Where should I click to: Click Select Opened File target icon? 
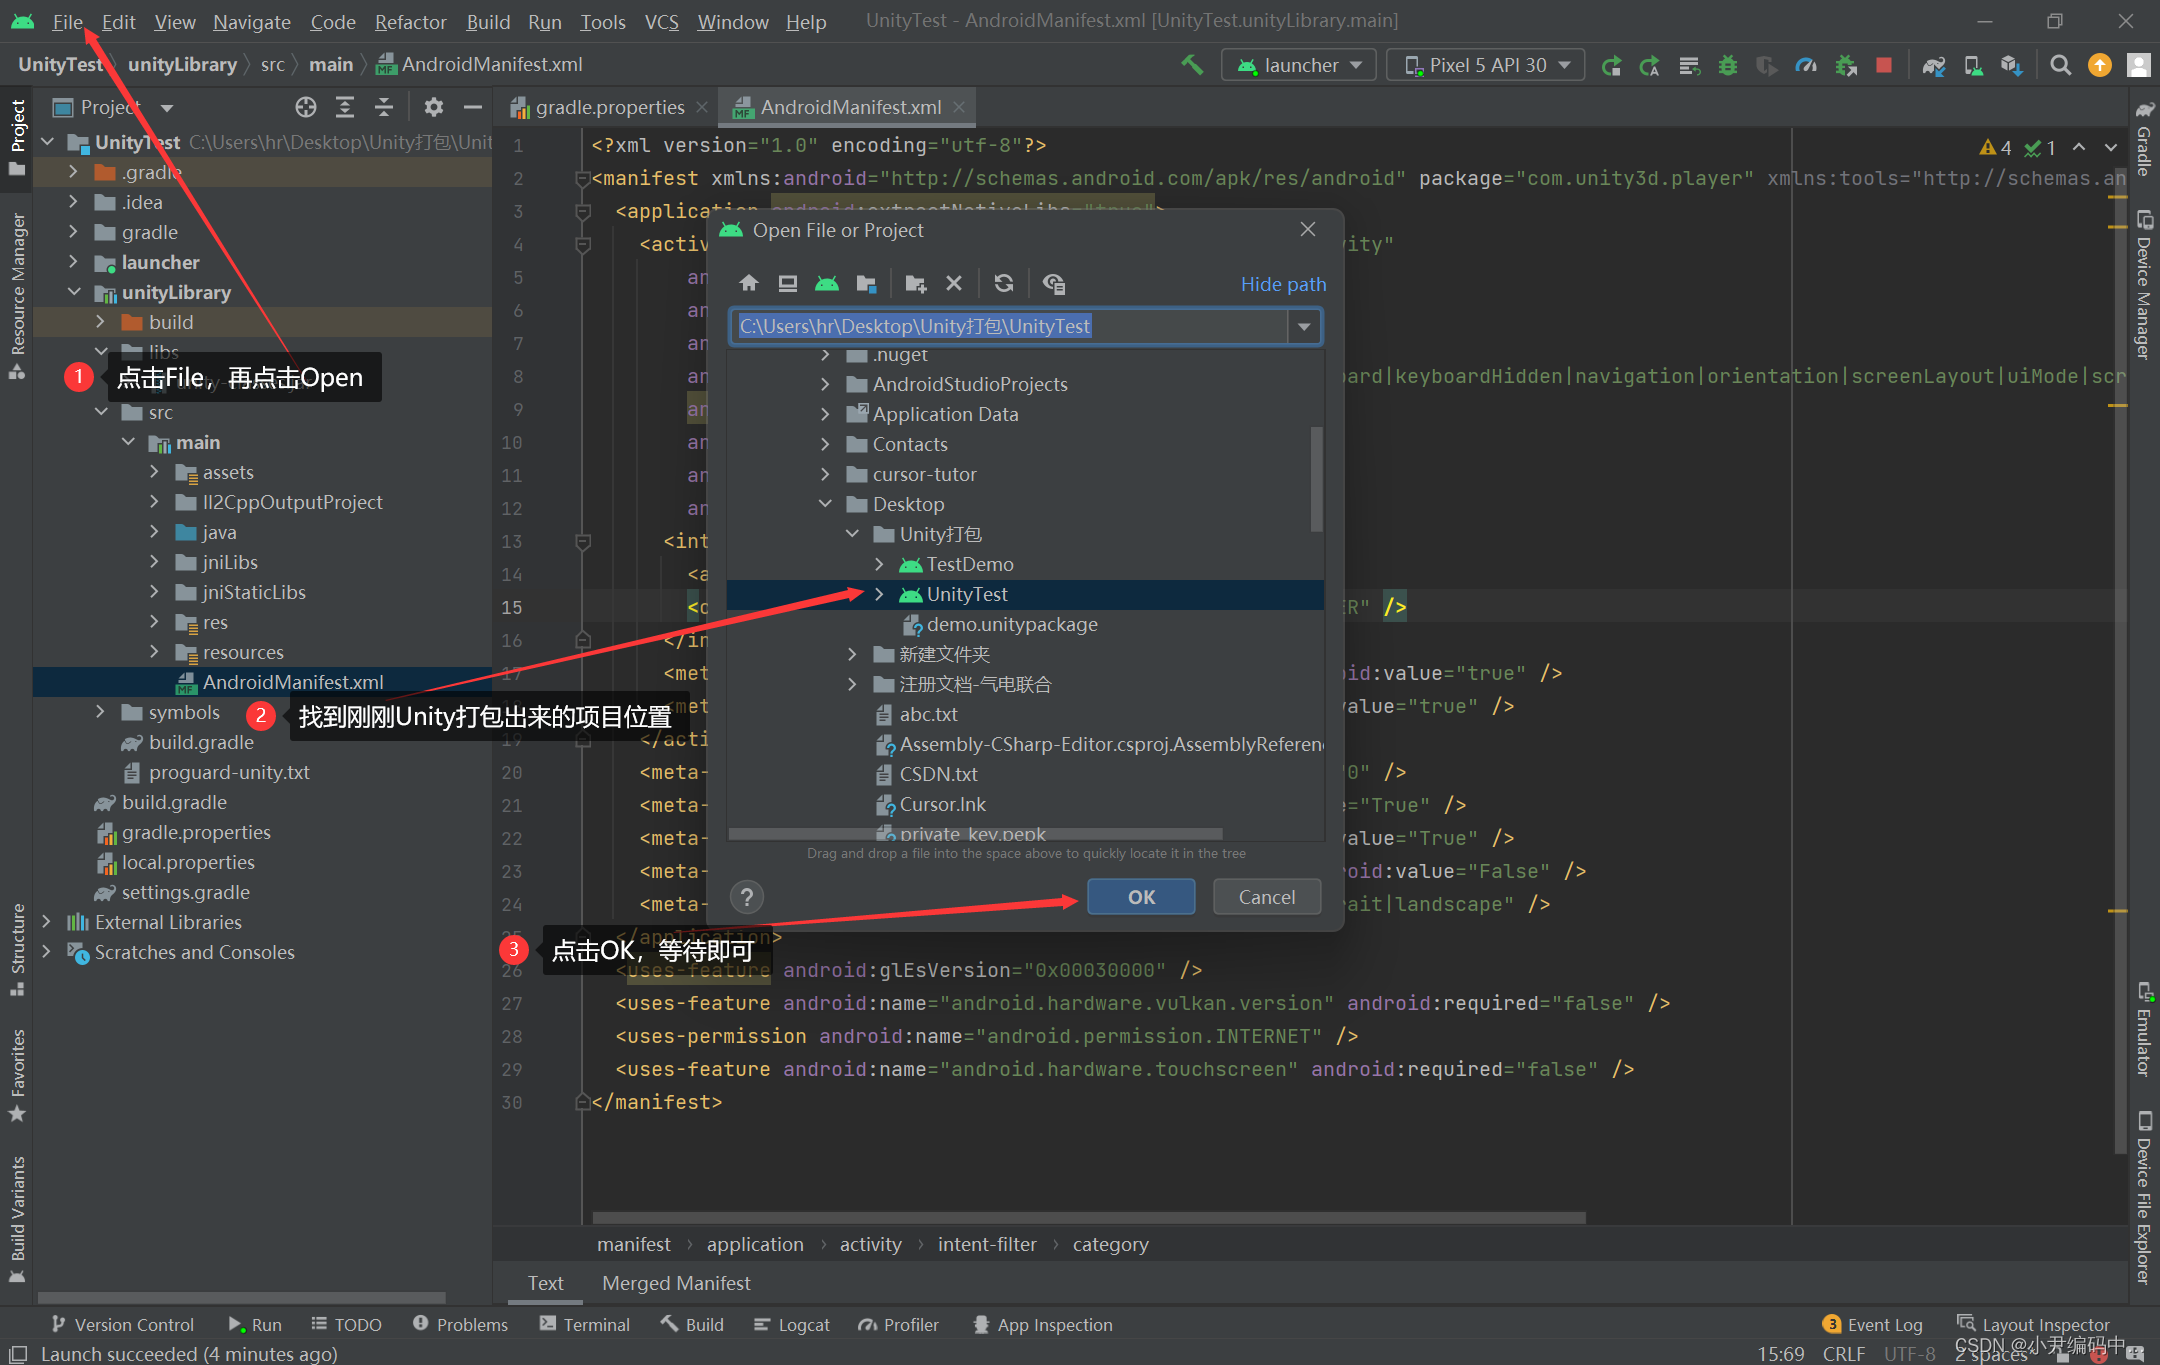point(306,107)
